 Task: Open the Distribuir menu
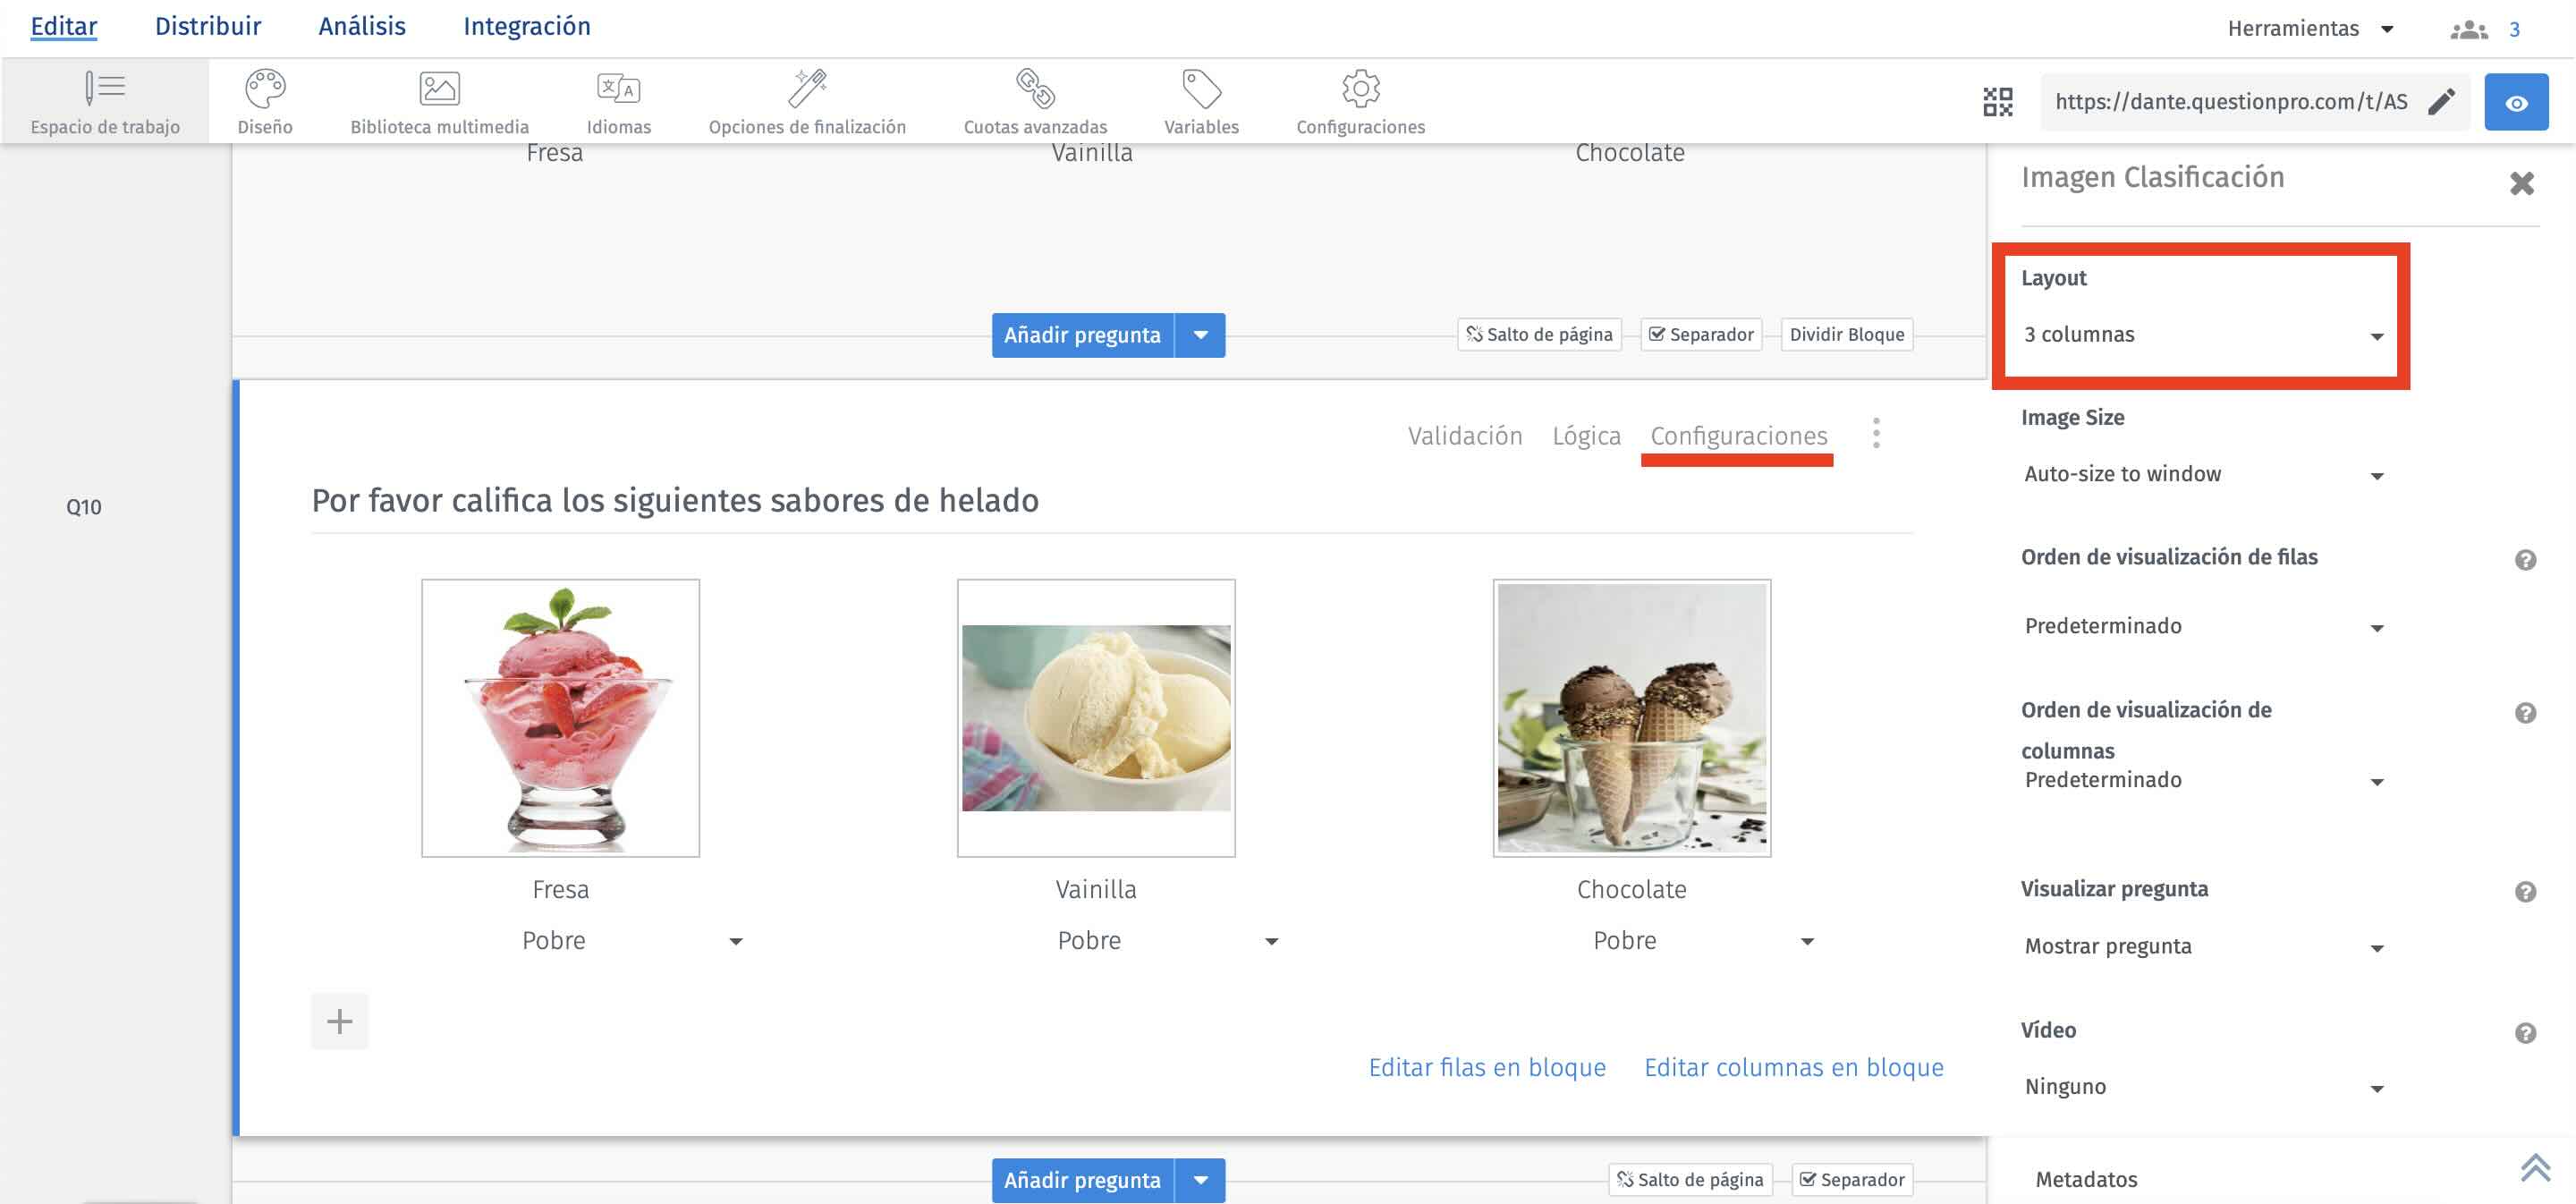coord(207,26)
